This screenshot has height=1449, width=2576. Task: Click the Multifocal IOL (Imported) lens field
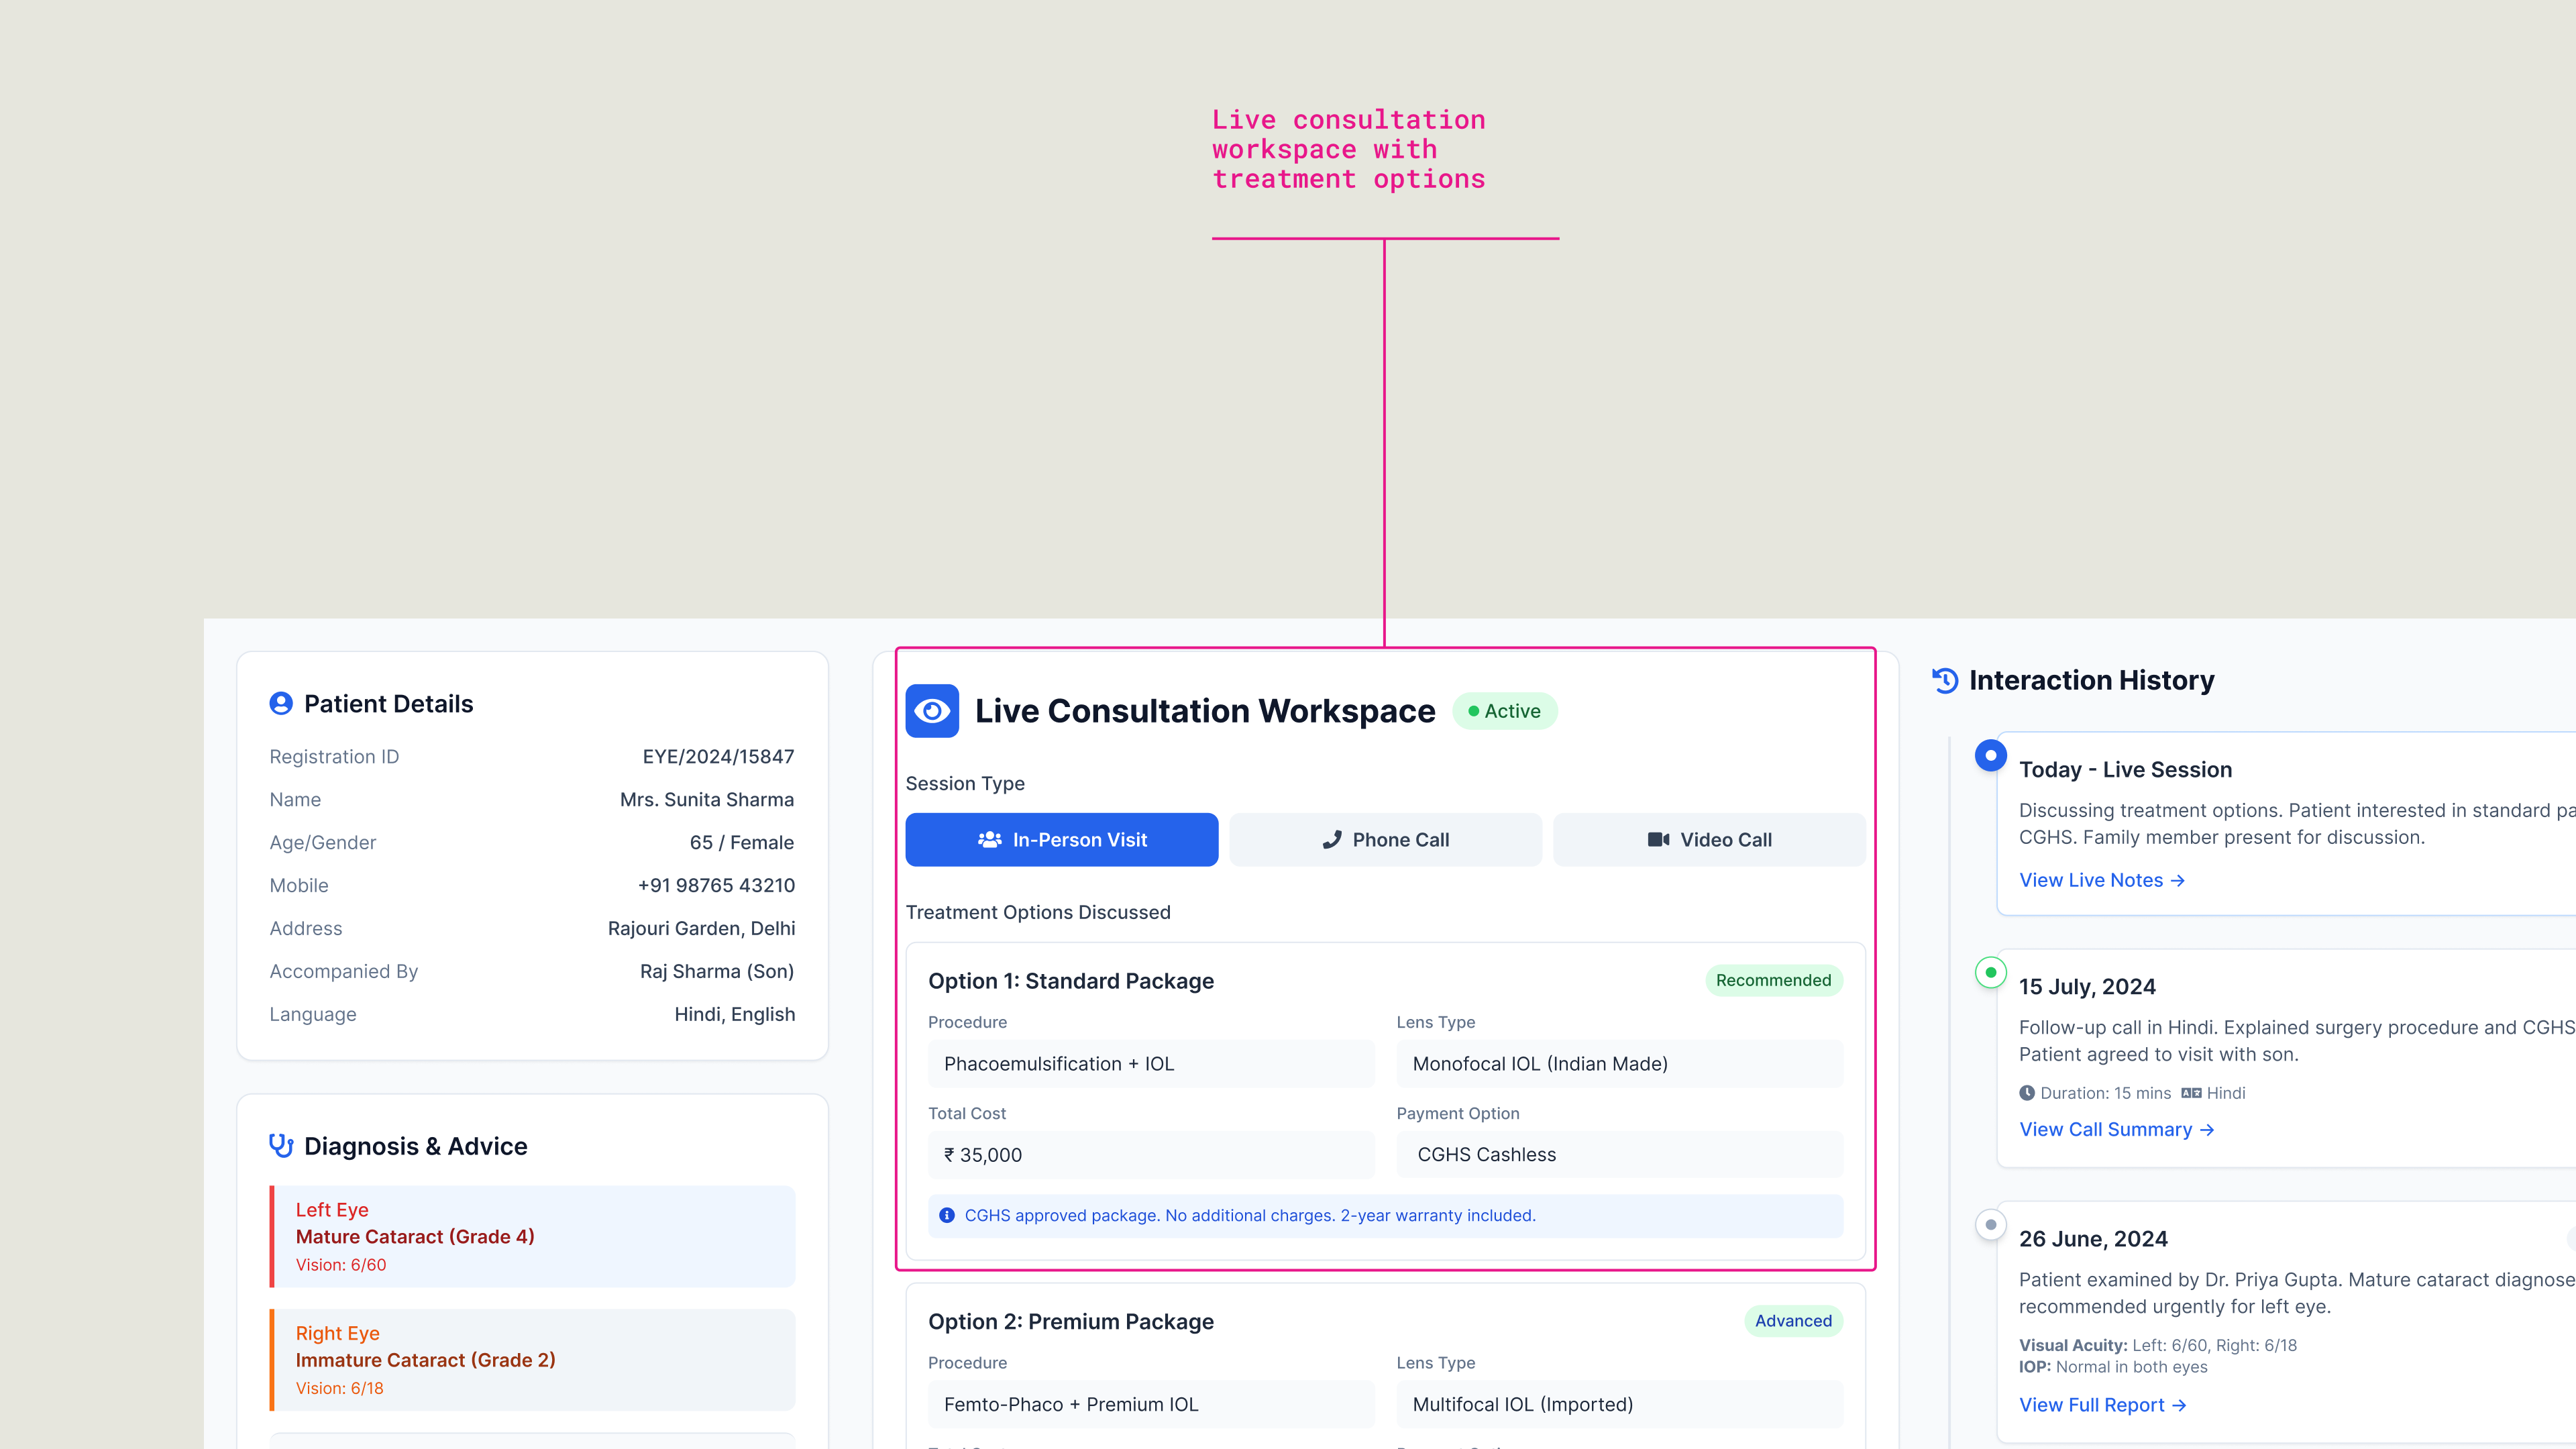(x=1620, y=1404)
